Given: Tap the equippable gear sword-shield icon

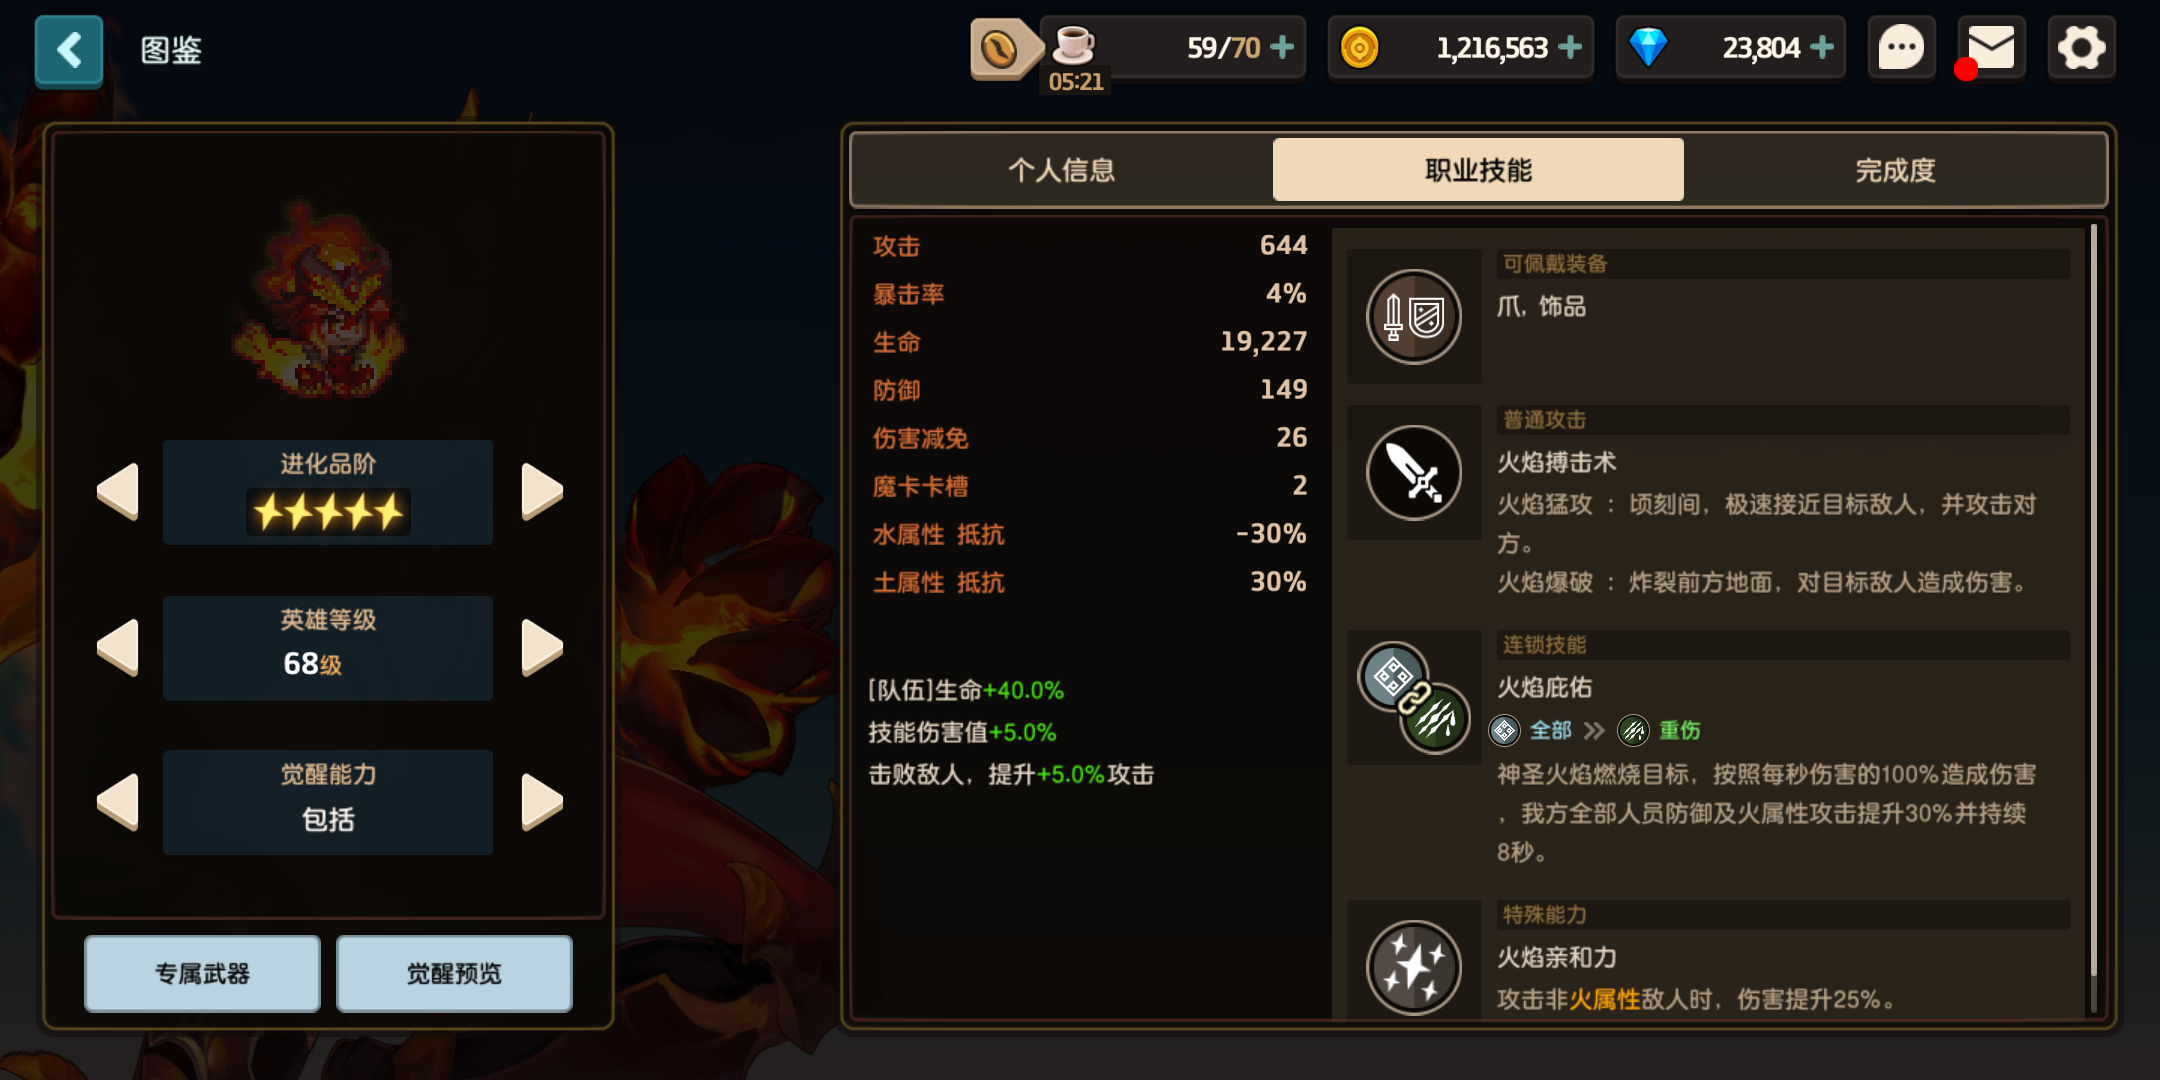Looking at the screenshot, I should pyautogui.click(x=1413, y=317).
